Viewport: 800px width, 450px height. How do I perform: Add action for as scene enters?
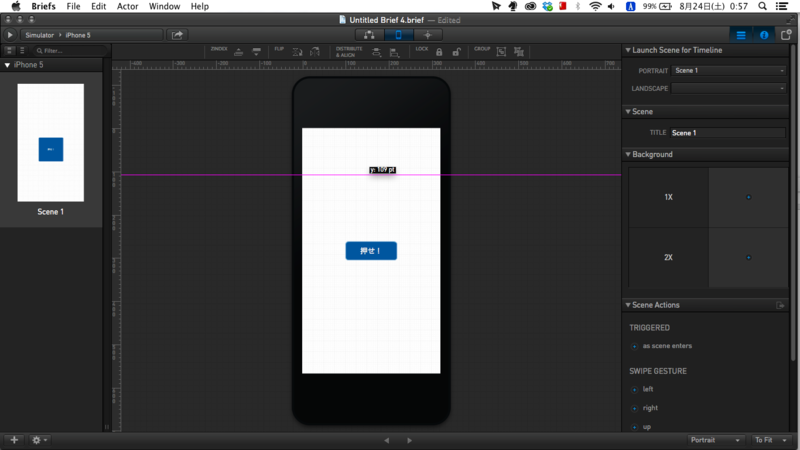pos(634,346)
